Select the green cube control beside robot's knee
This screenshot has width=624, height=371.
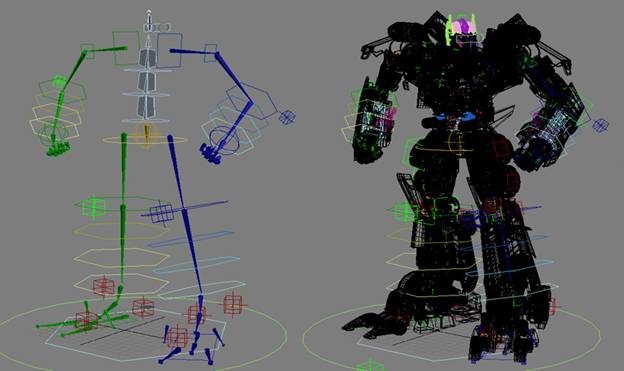click(405, 211)
